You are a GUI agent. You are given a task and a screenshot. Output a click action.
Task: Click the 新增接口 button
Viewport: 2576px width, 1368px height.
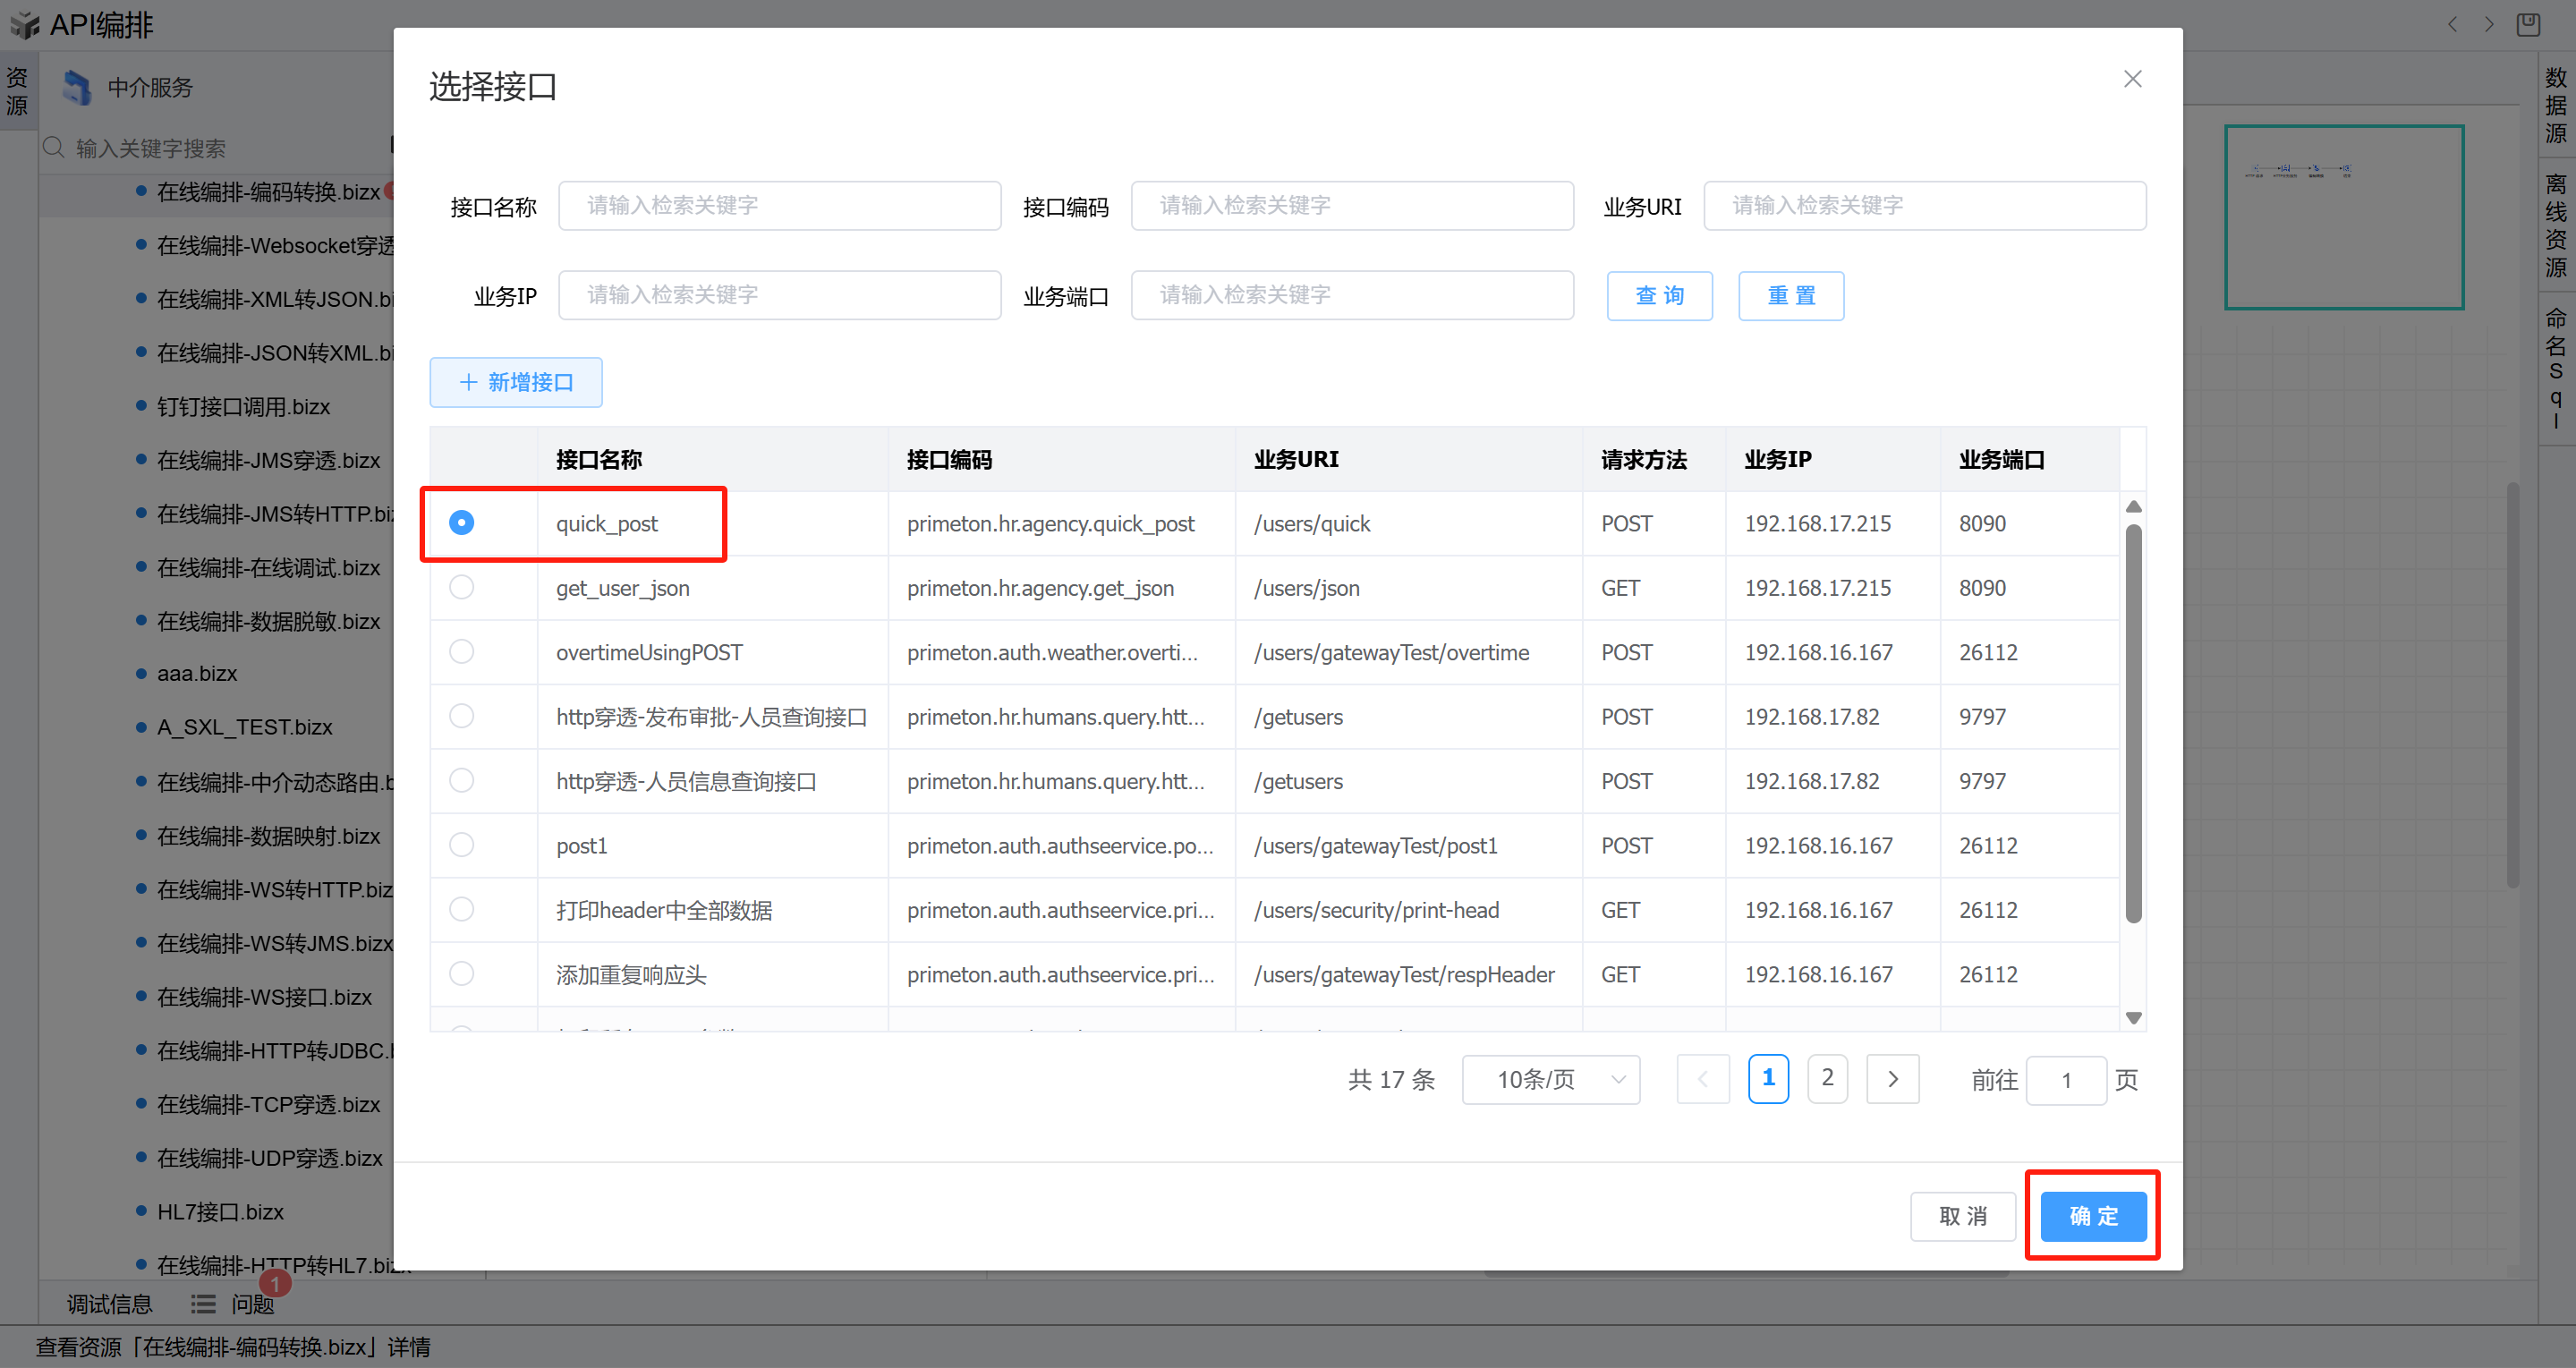pyautogui.click(x=516, y=382)
